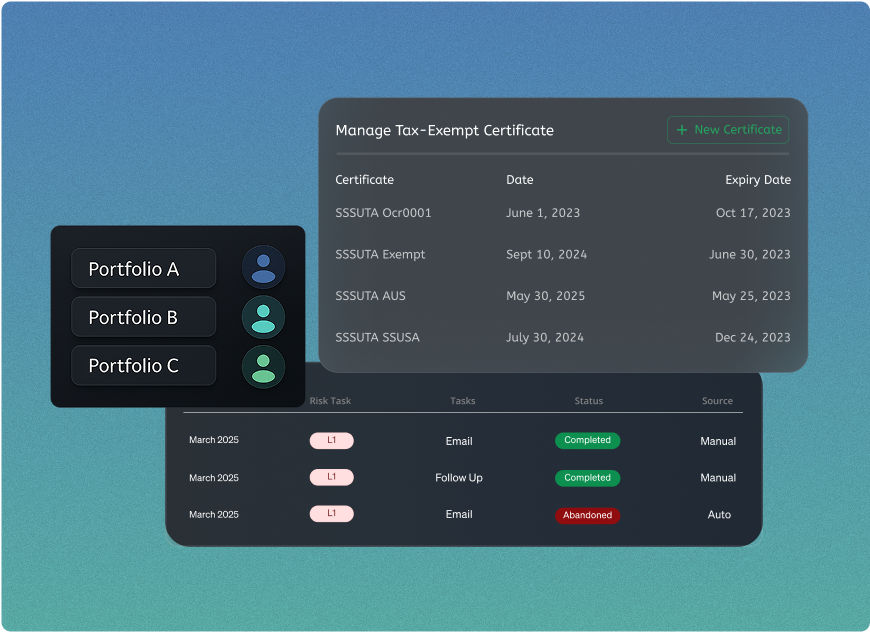Screen dimensions: 870x633
Task: Click the Follow Up task cell
Action: coord(459,478)
